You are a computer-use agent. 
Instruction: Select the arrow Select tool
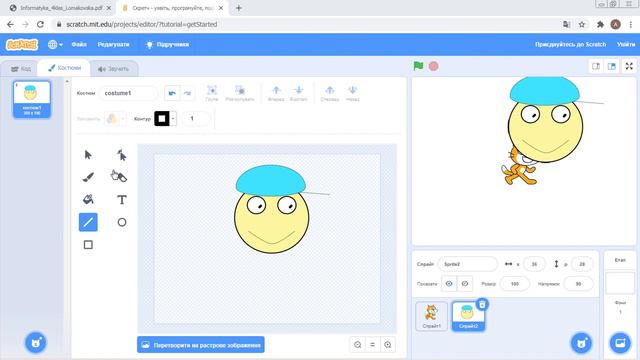pyautogui.click(x=88, y=155)
